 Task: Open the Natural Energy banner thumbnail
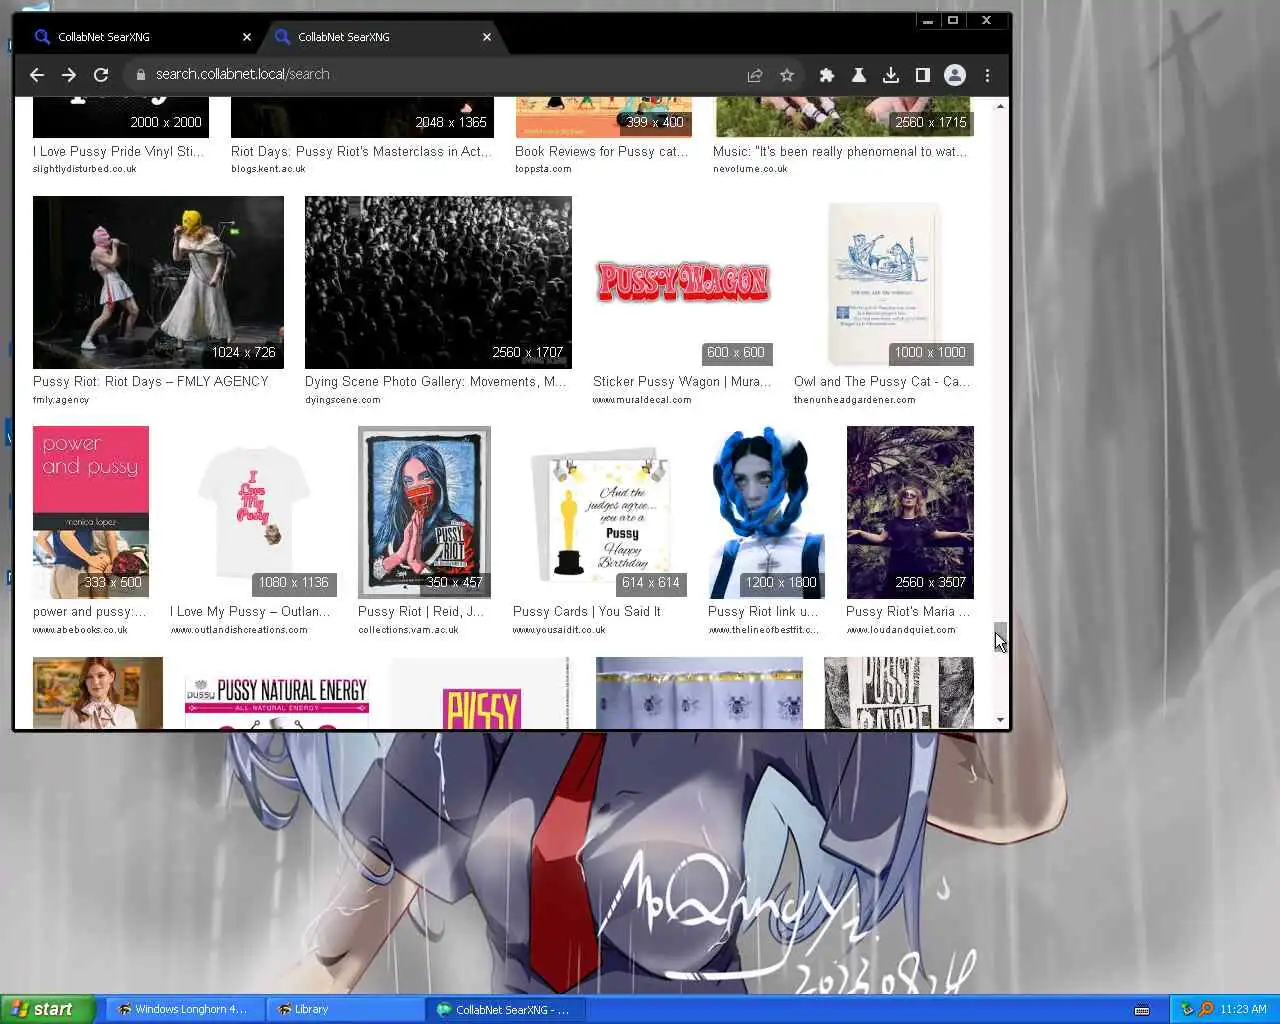click(x=277, y=693)
